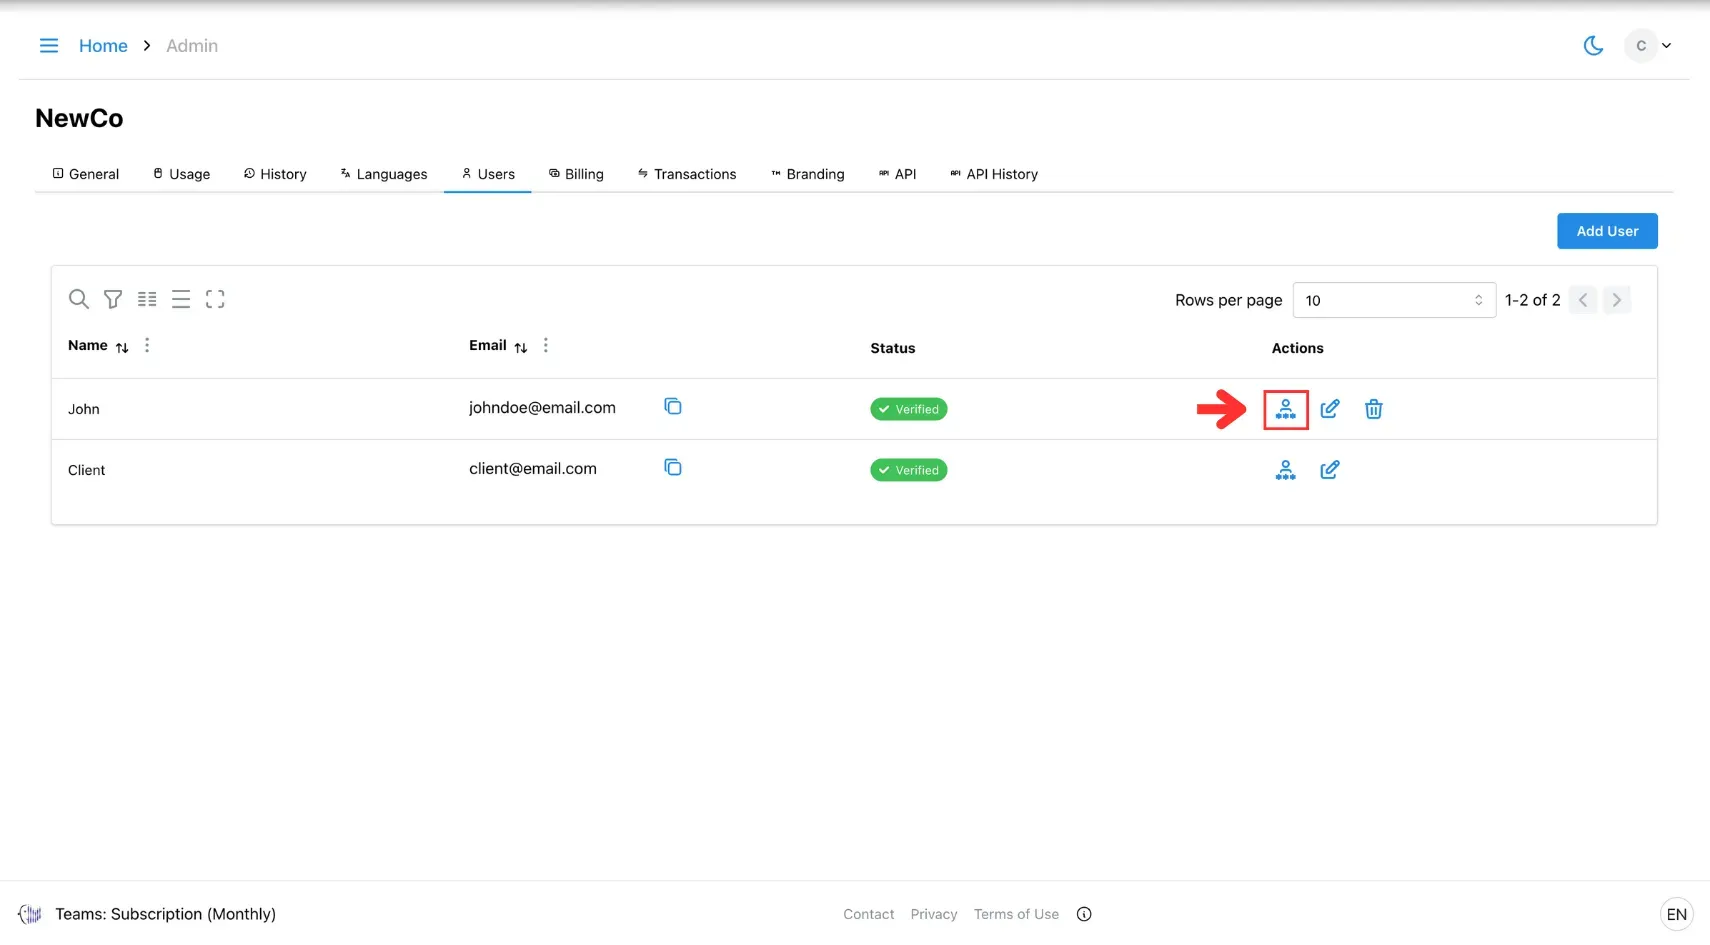This screenshot has height=945, width=1710.
Task: Open the Transactions tab
Action: [x=687, y=174]
